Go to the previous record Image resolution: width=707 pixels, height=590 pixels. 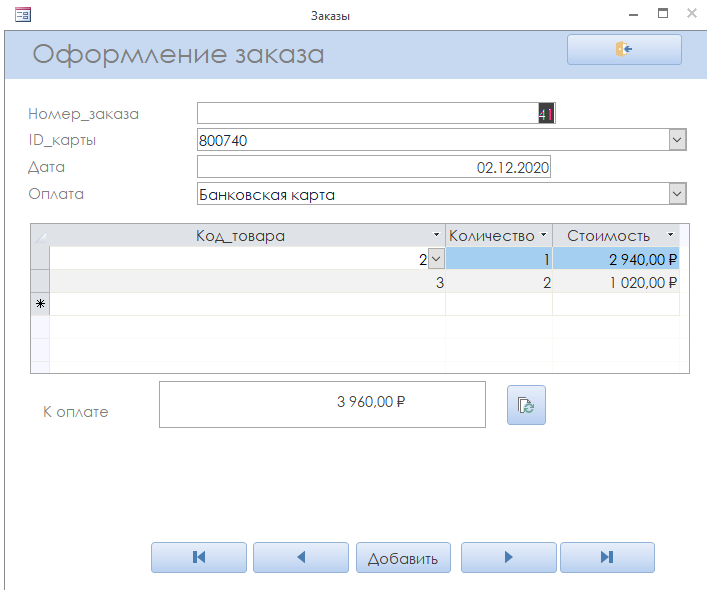[301, 558]
